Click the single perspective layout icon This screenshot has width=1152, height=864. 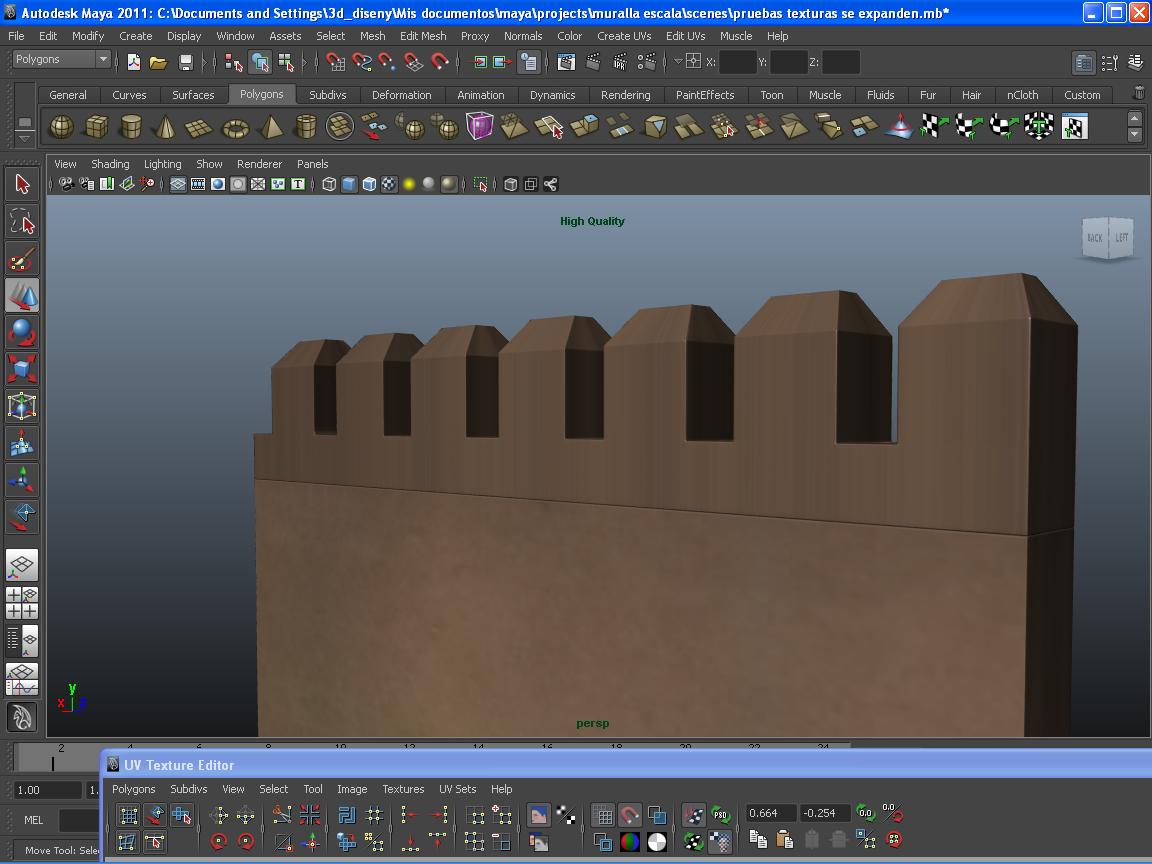pyautogui.click(x=22, y=564)
